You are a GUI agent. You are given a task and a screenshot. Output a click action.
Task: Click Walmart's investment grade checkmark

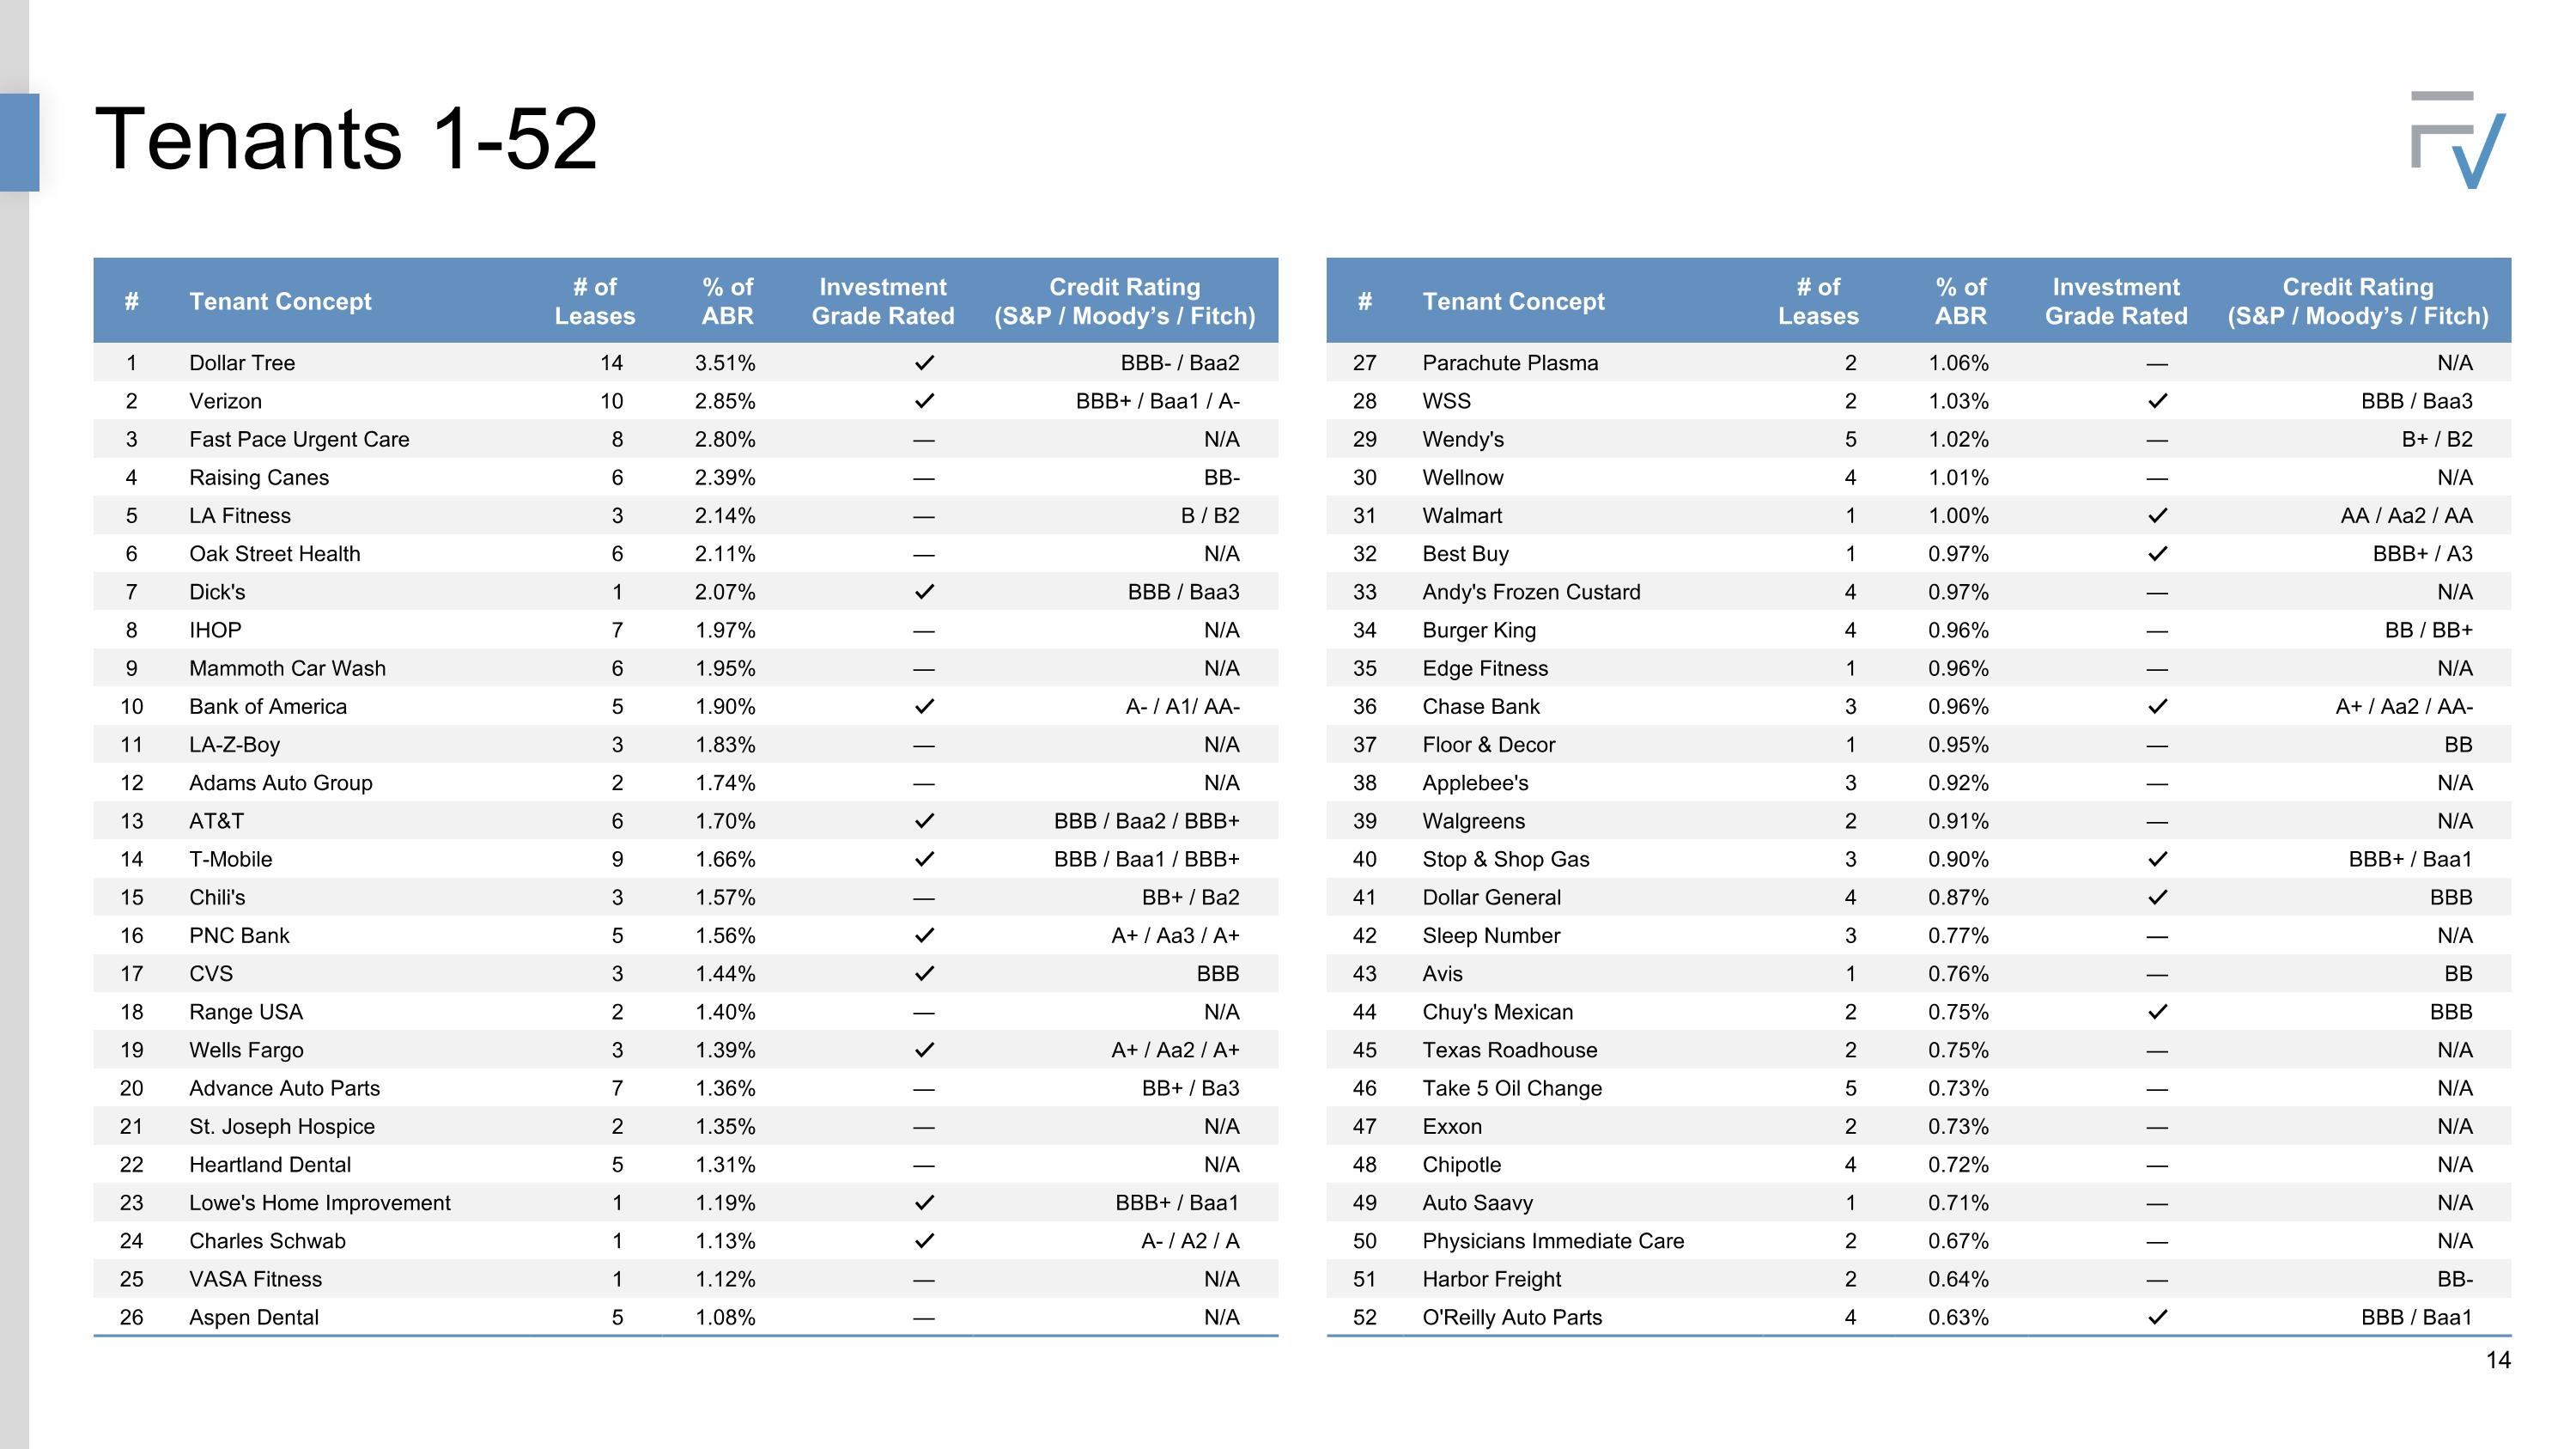pos(2157,516)
